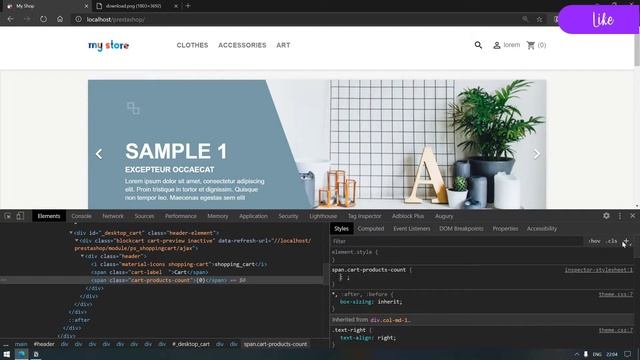Switch to the Console tab
Viewport: 640px width, 360px height.
click(81, 216)
